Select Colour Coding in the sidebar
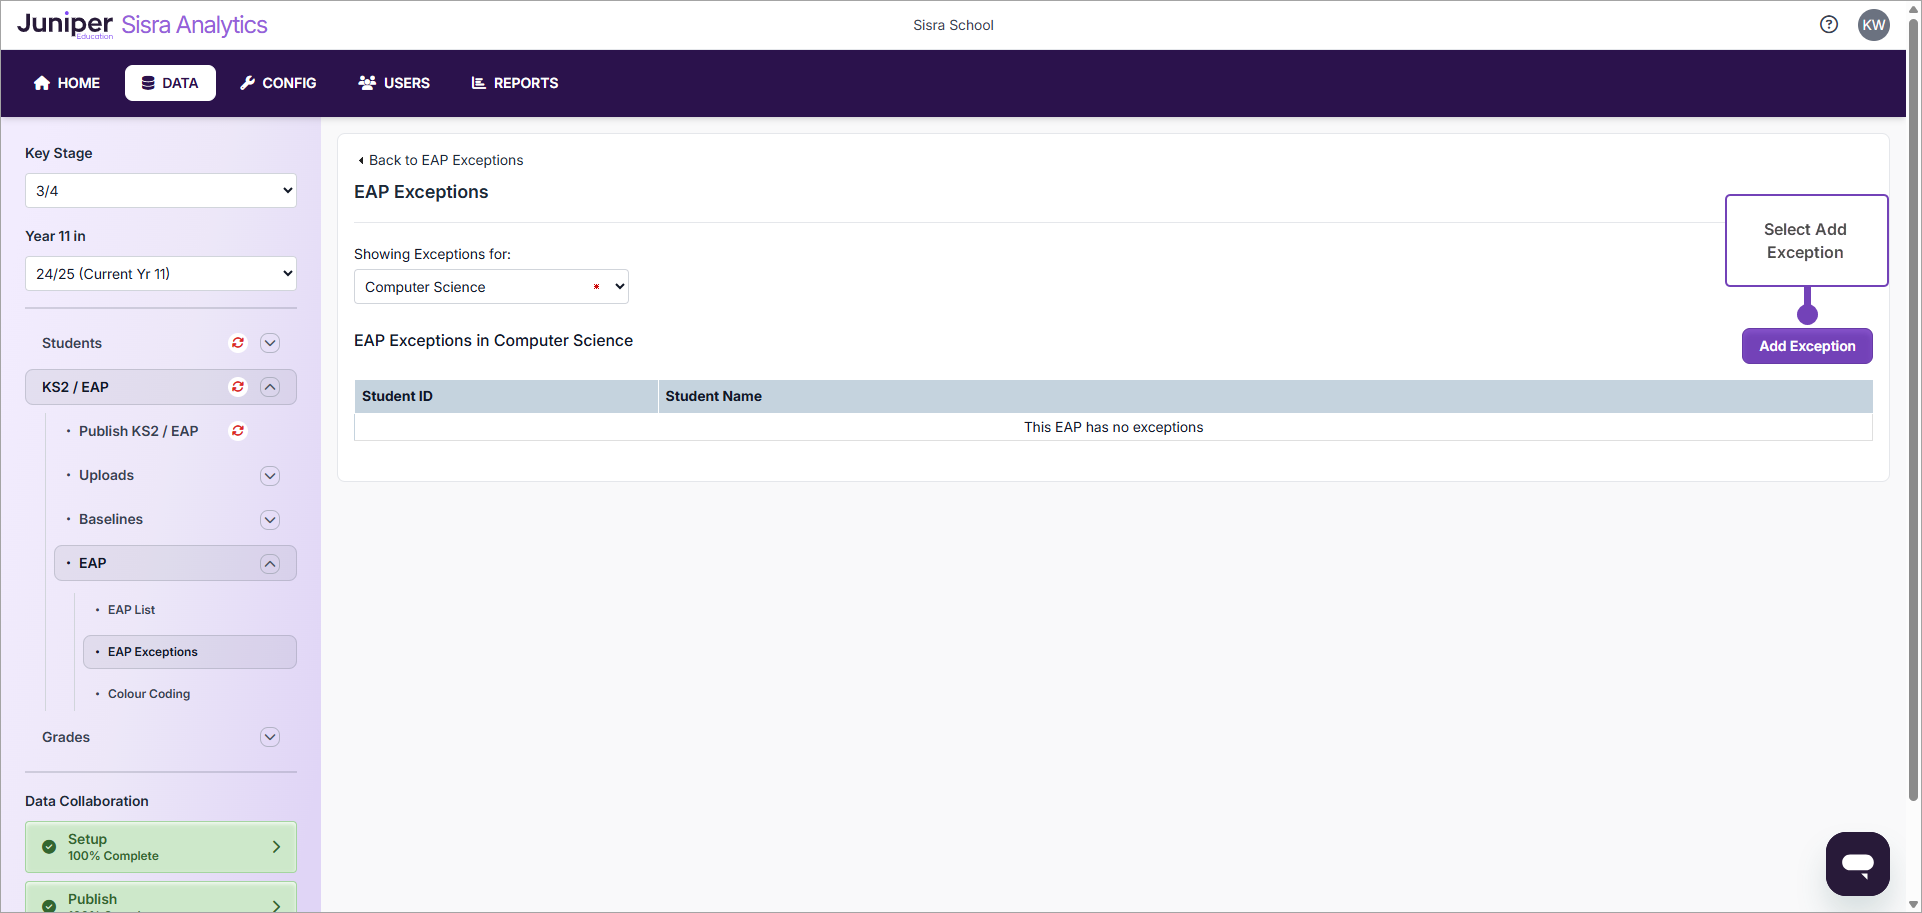 (149, 694)
